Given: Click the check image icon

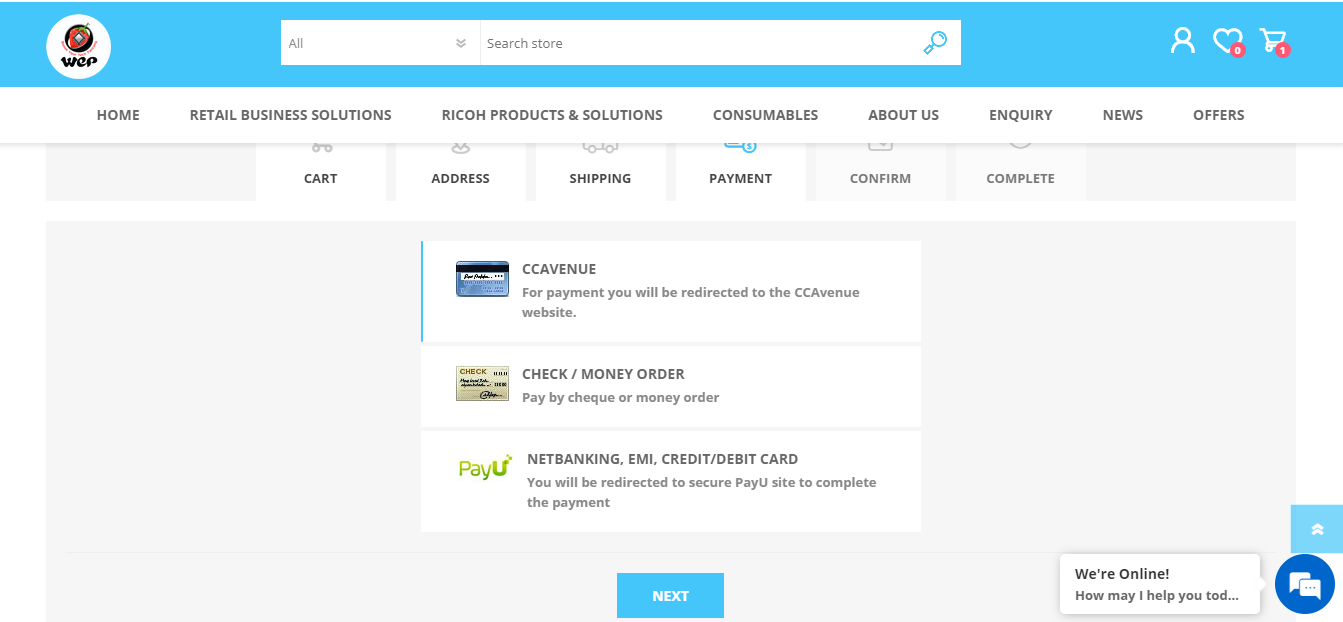Looking at the screenshot, I should coord(482,384).
